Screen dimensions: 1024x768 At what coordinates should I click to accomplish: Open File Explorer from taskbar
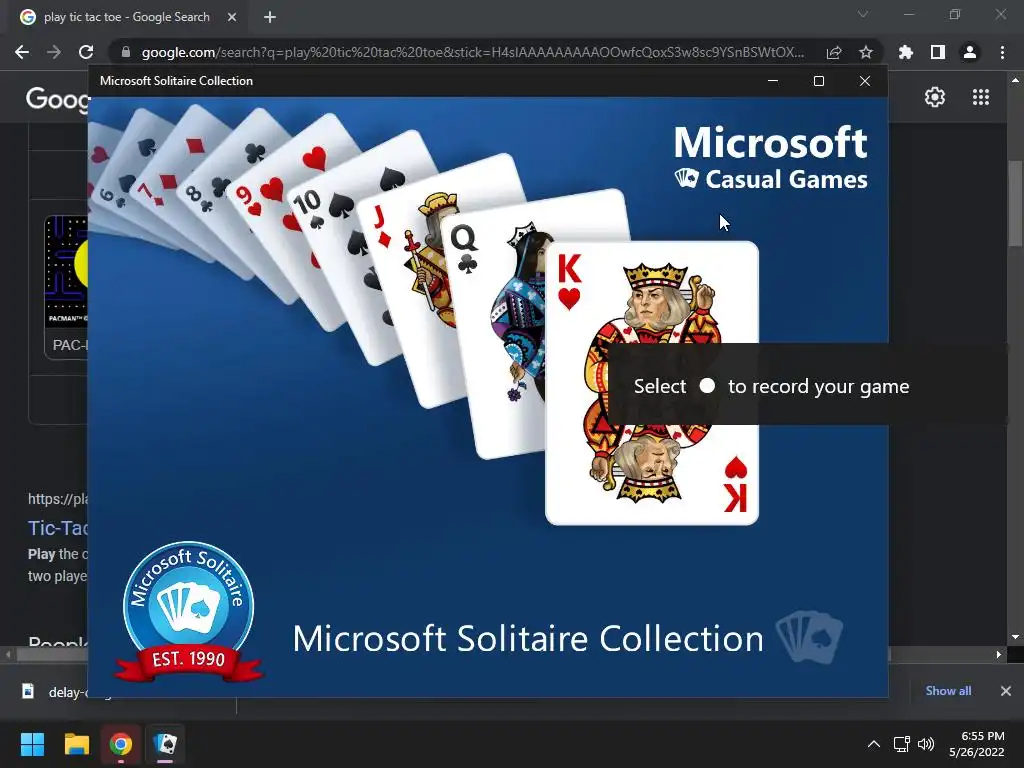click(x=76, y=744)
